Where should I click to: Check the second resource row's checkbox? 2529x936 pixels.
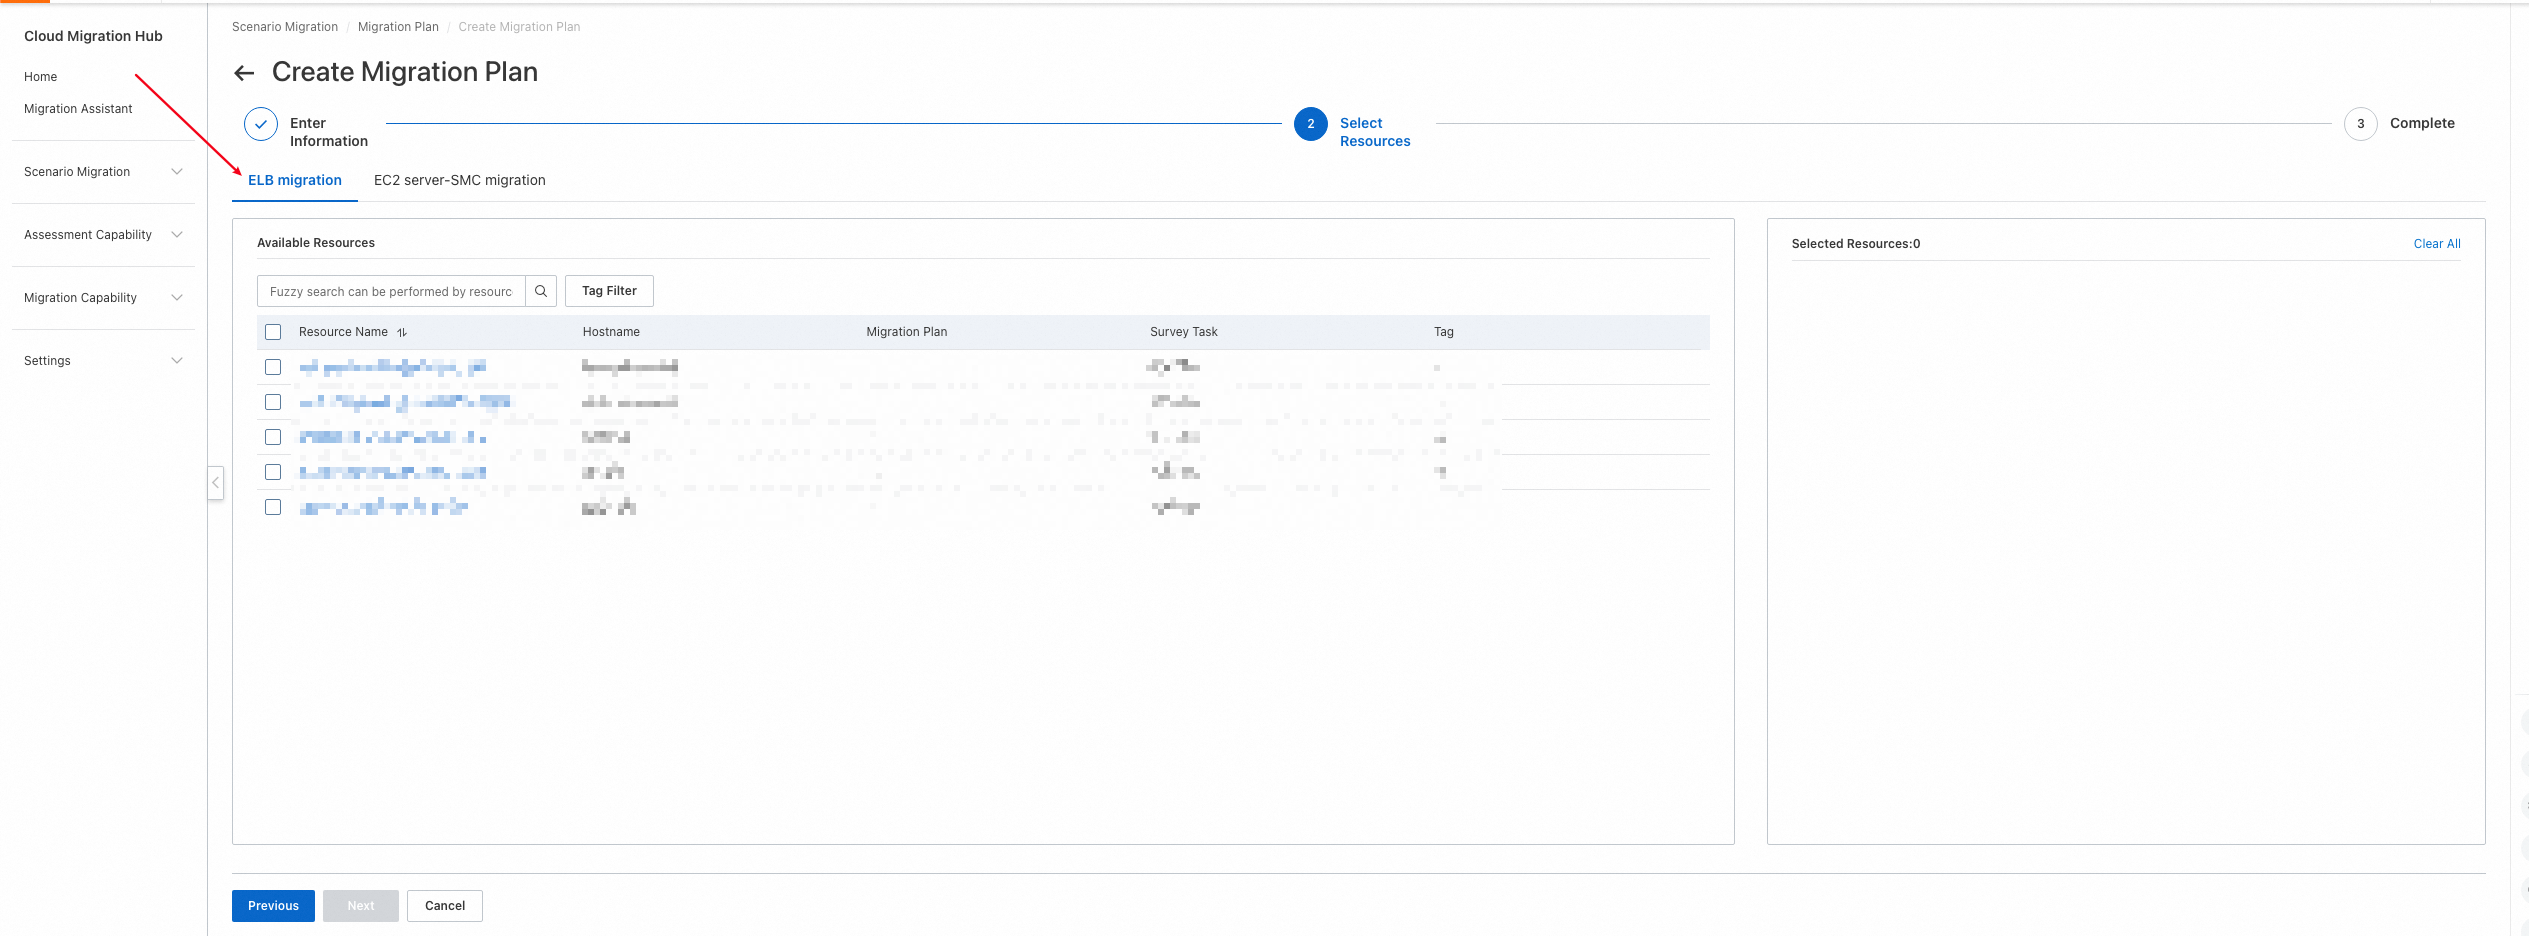273,402
